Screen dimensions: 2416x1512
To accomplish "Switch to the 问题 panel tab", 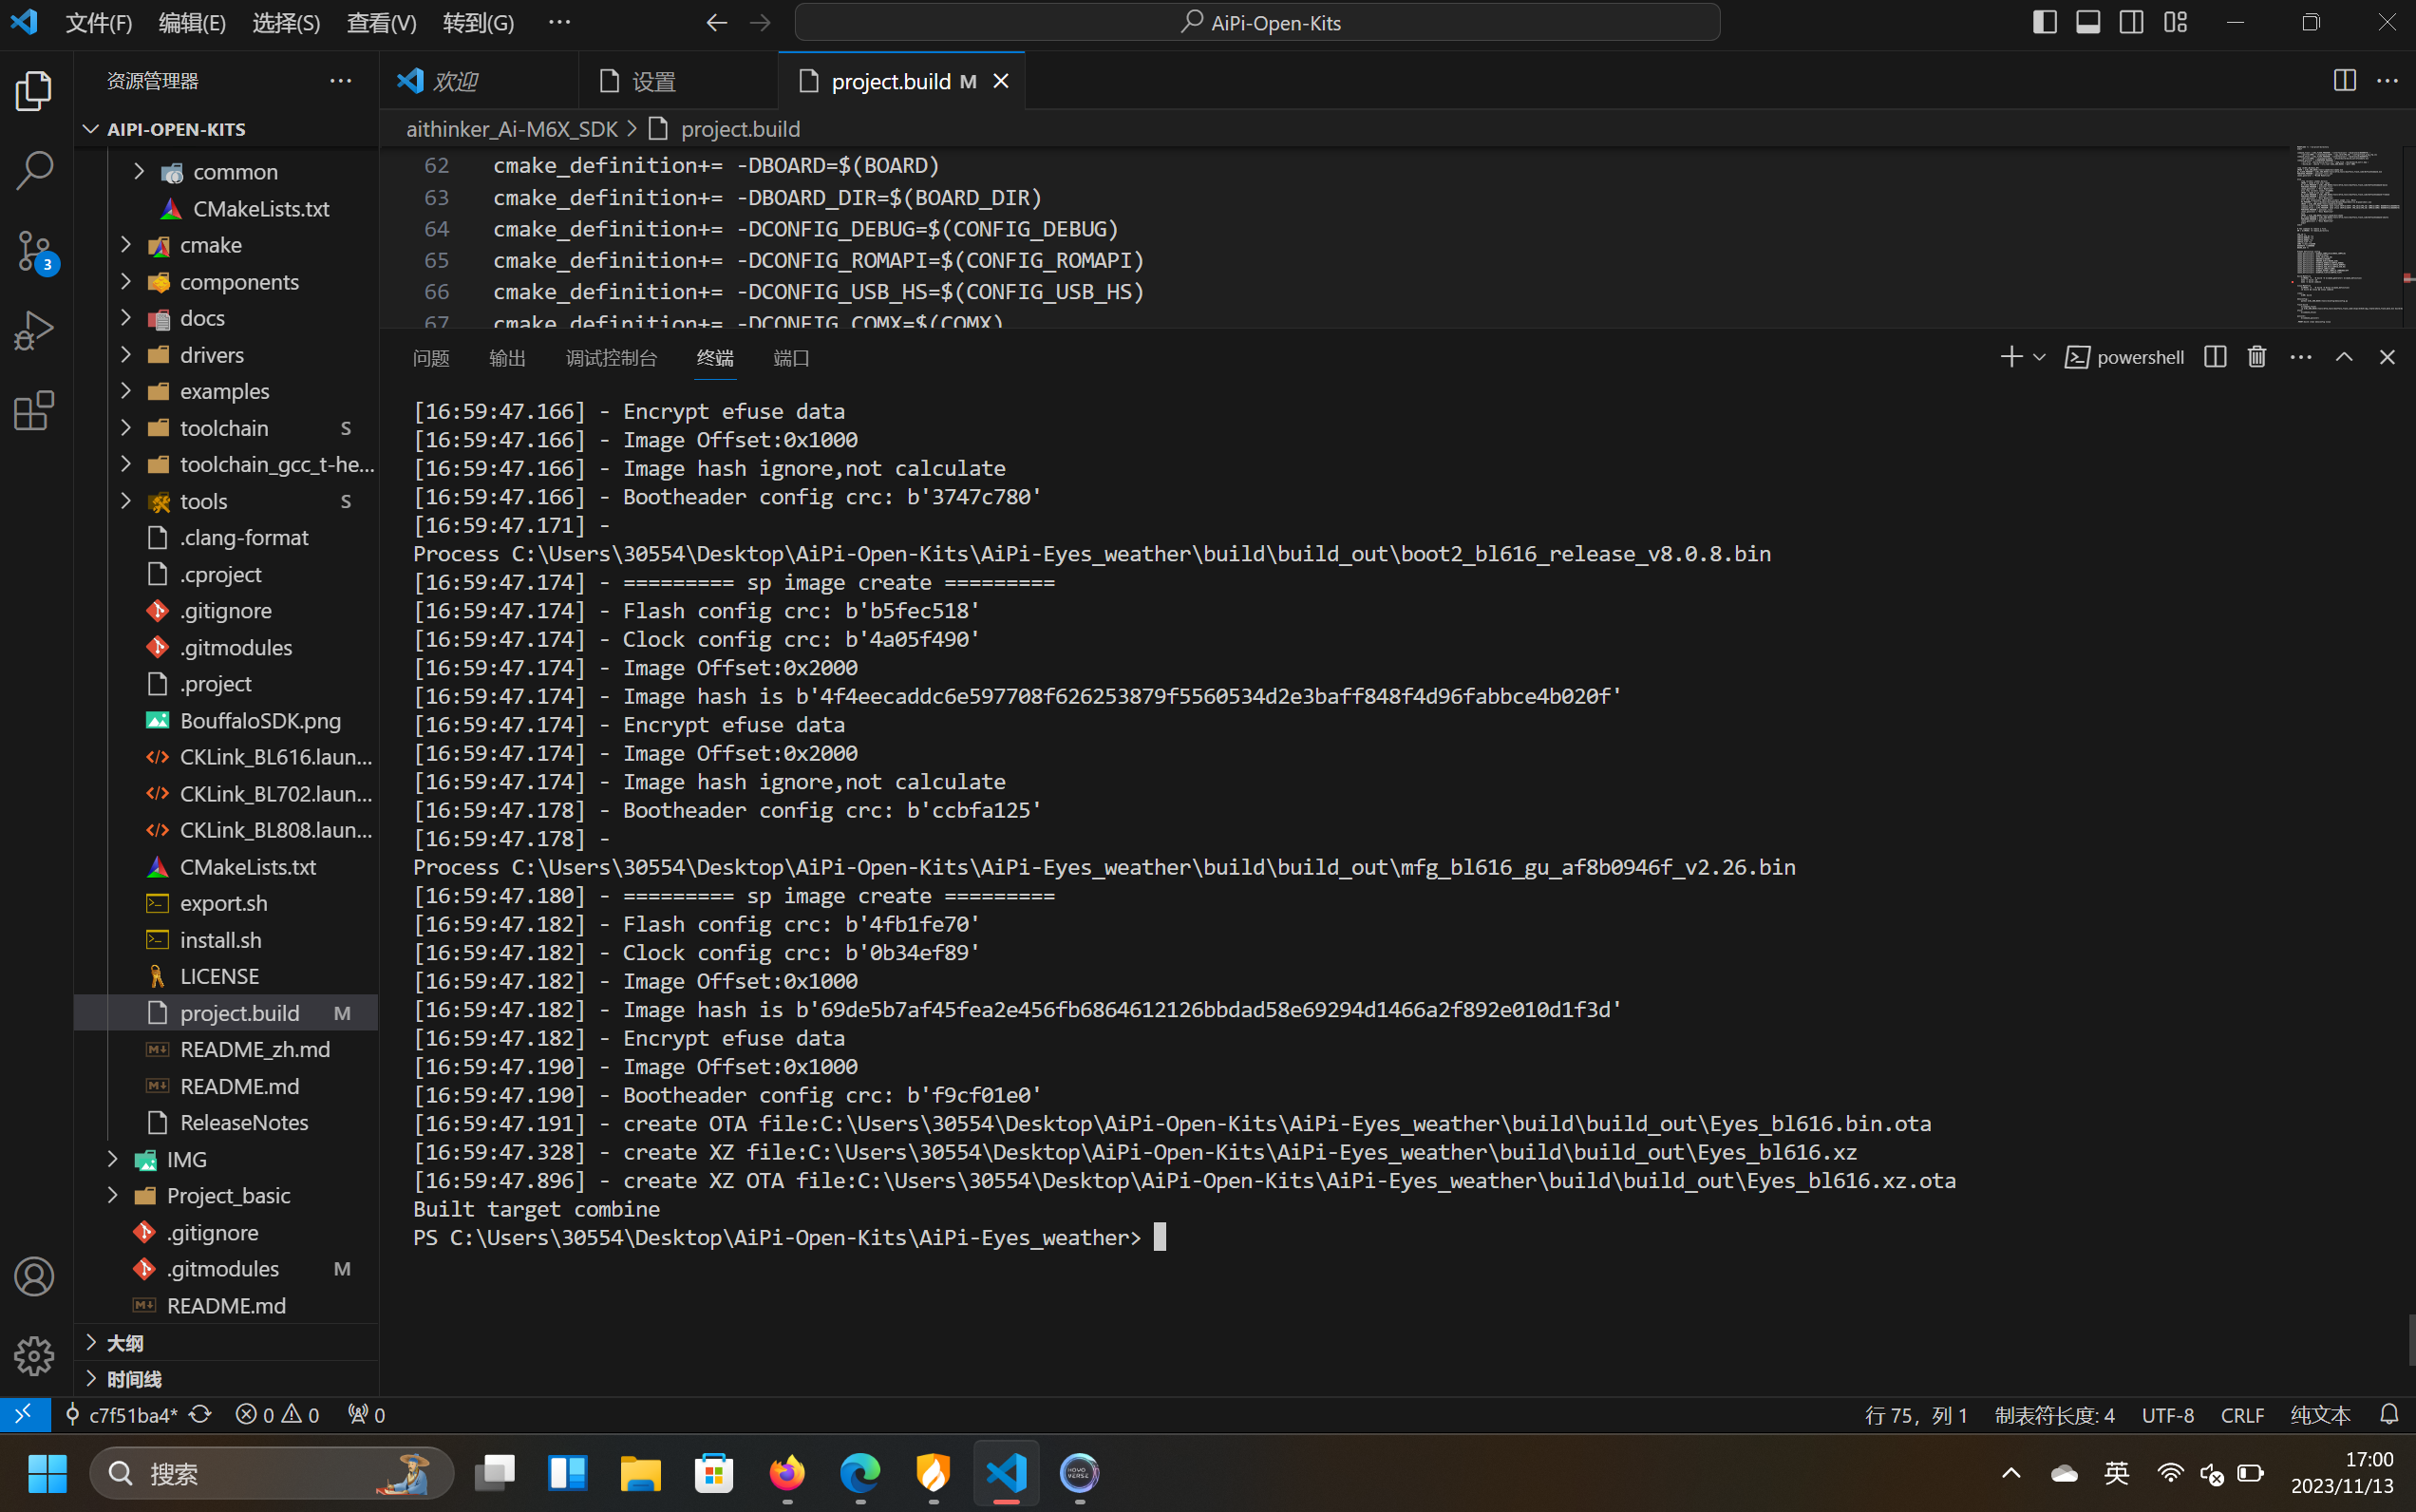I will click(431, 357).
